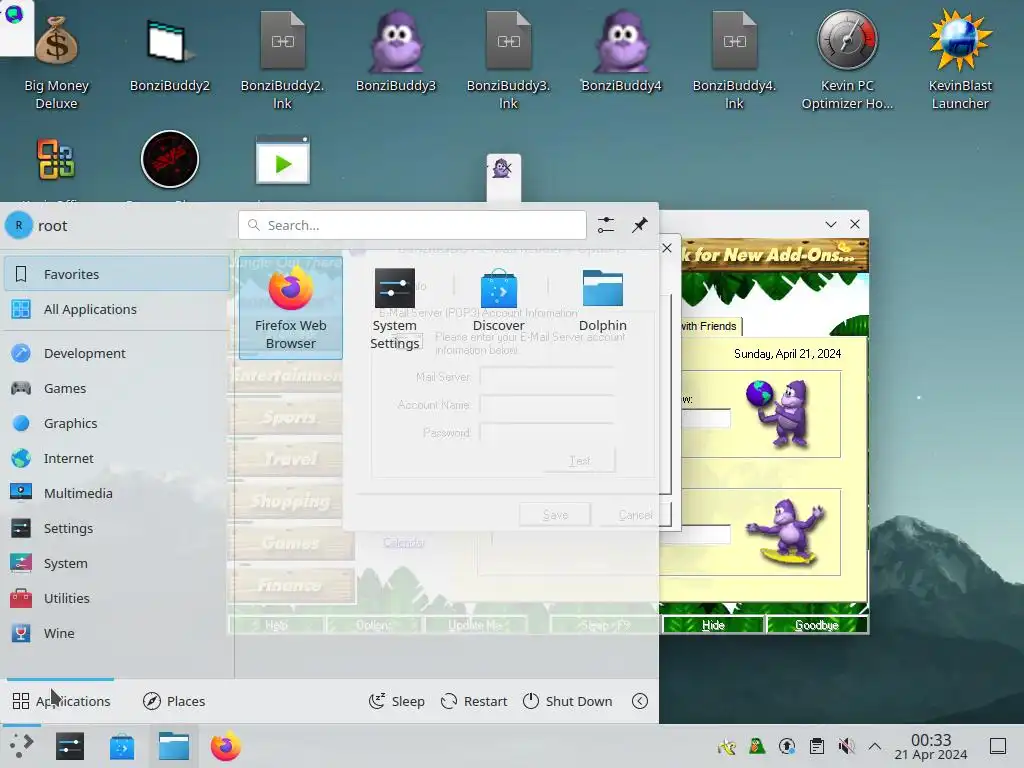Expand hidden system tray icons
1024x768 pixels.
point(875,746)
